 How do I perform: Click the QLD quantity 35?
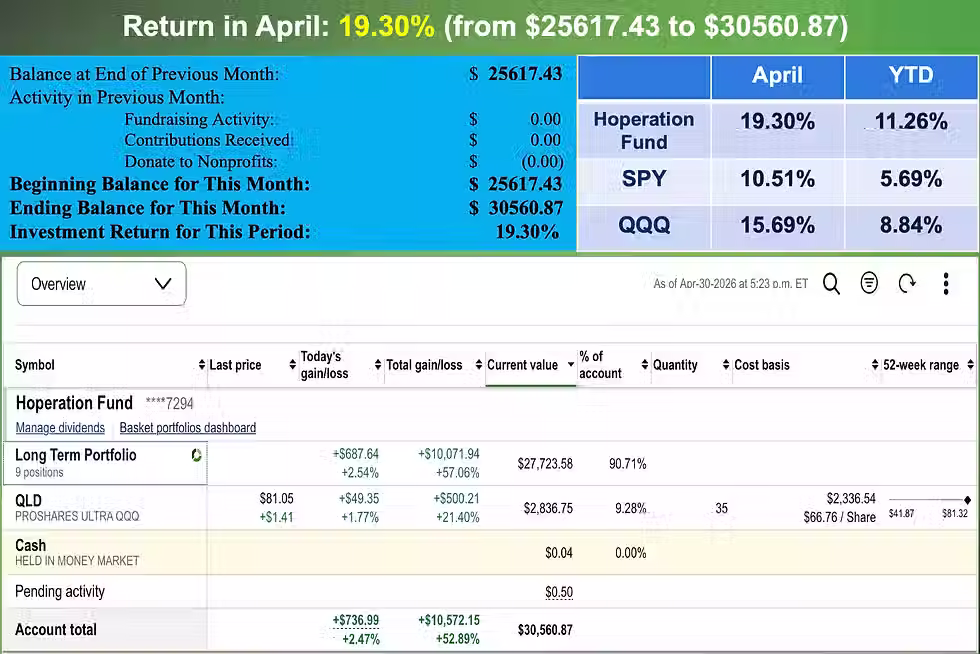click(721, 508)
